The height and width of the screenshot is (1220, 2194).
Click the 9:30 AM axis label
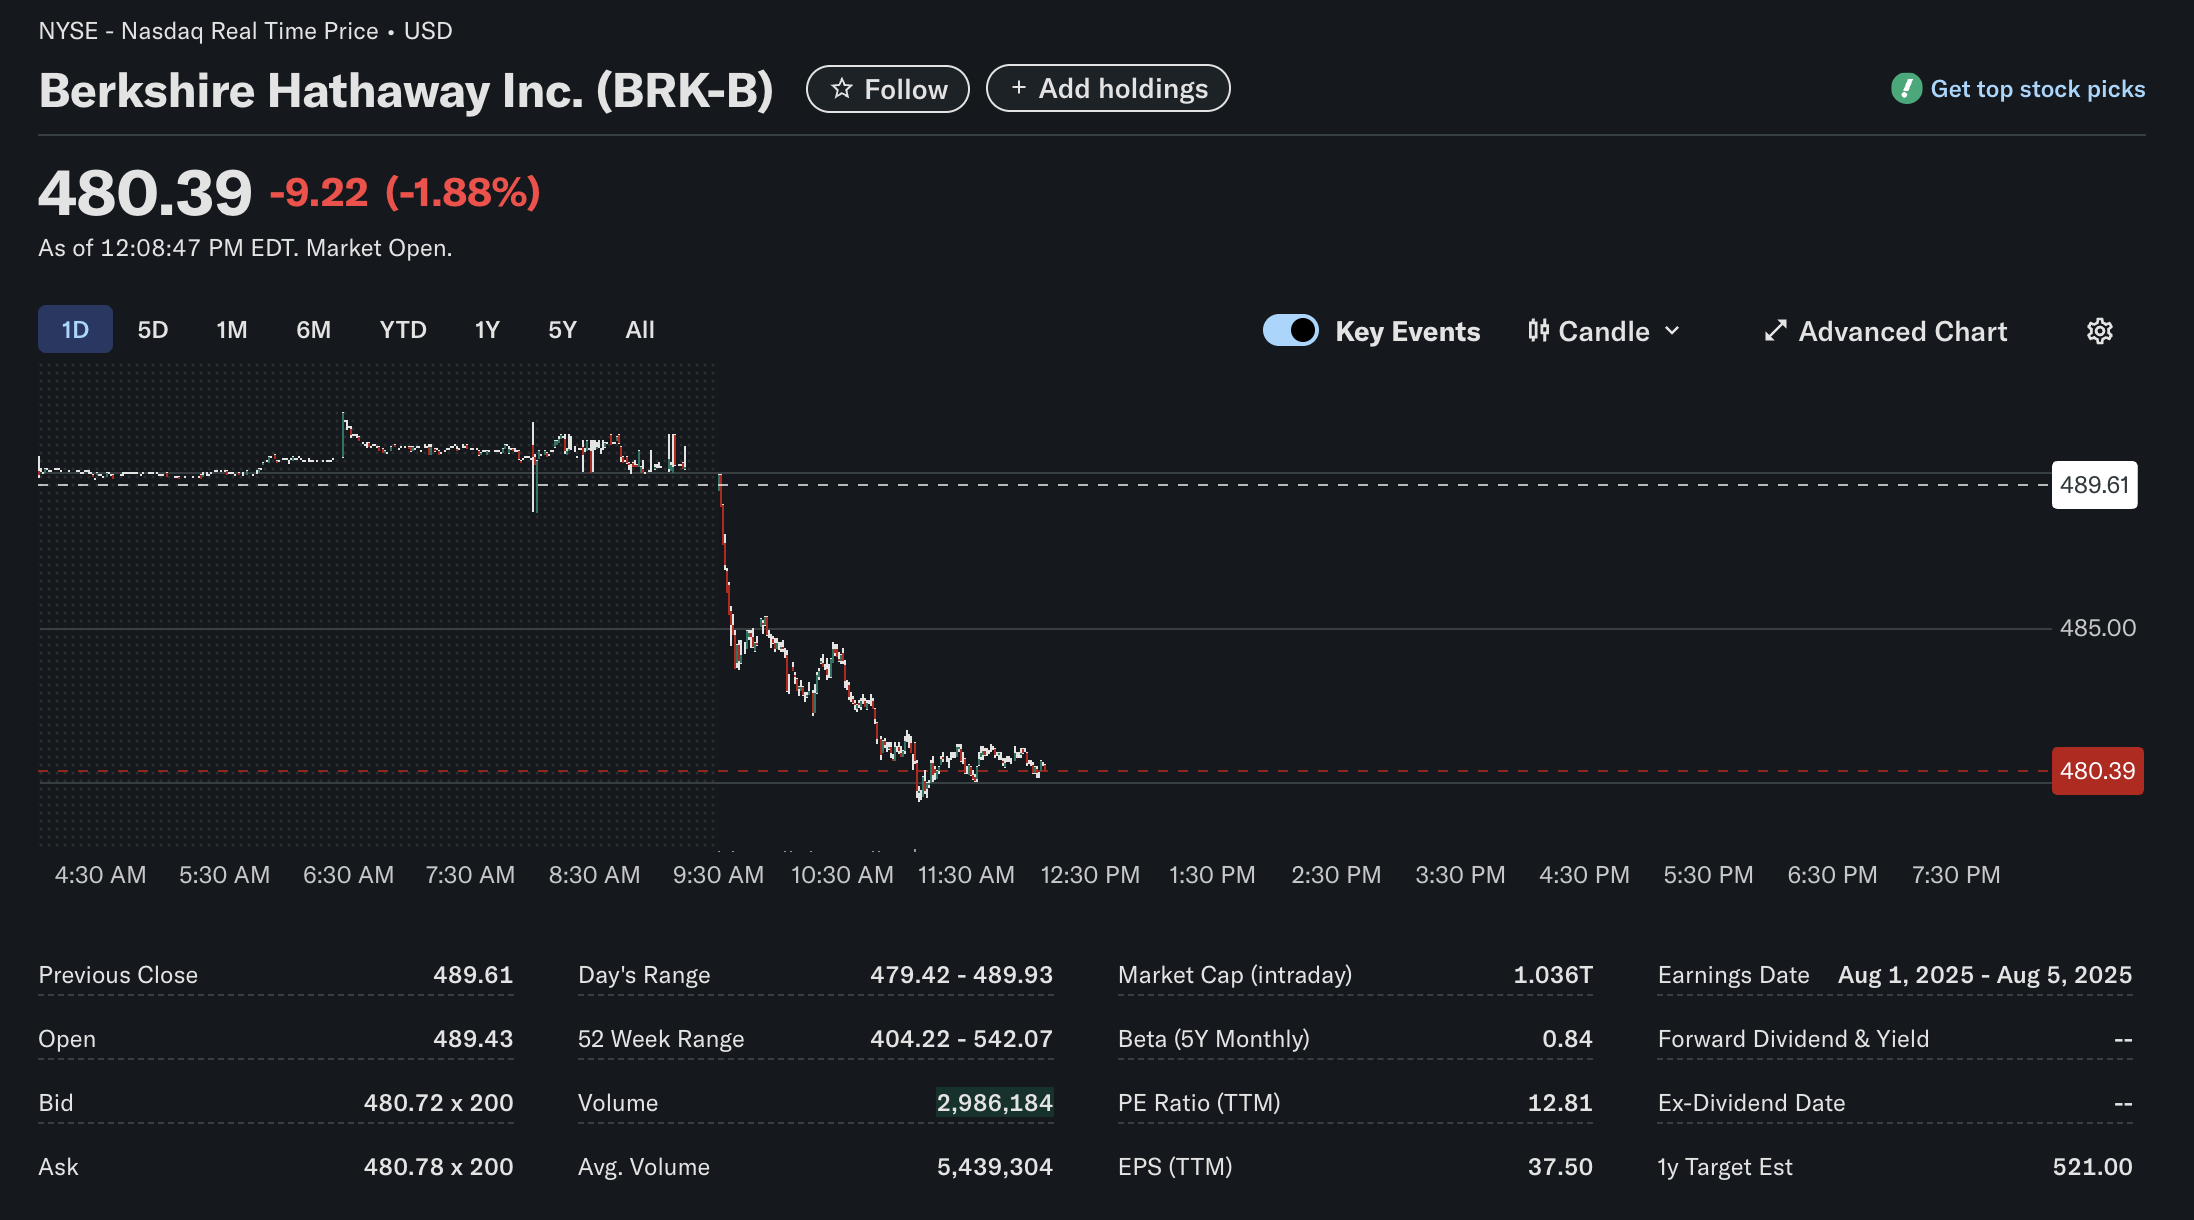click(x=718, y=875)
